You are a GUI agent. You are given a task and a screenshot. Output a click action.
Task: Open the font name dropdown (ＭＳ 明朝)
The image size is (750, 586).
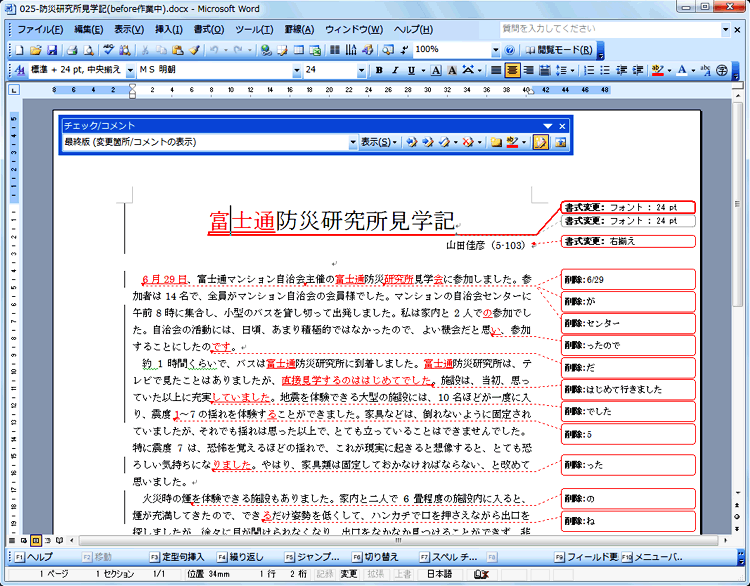pyautogui.click(x=297, y=71)
